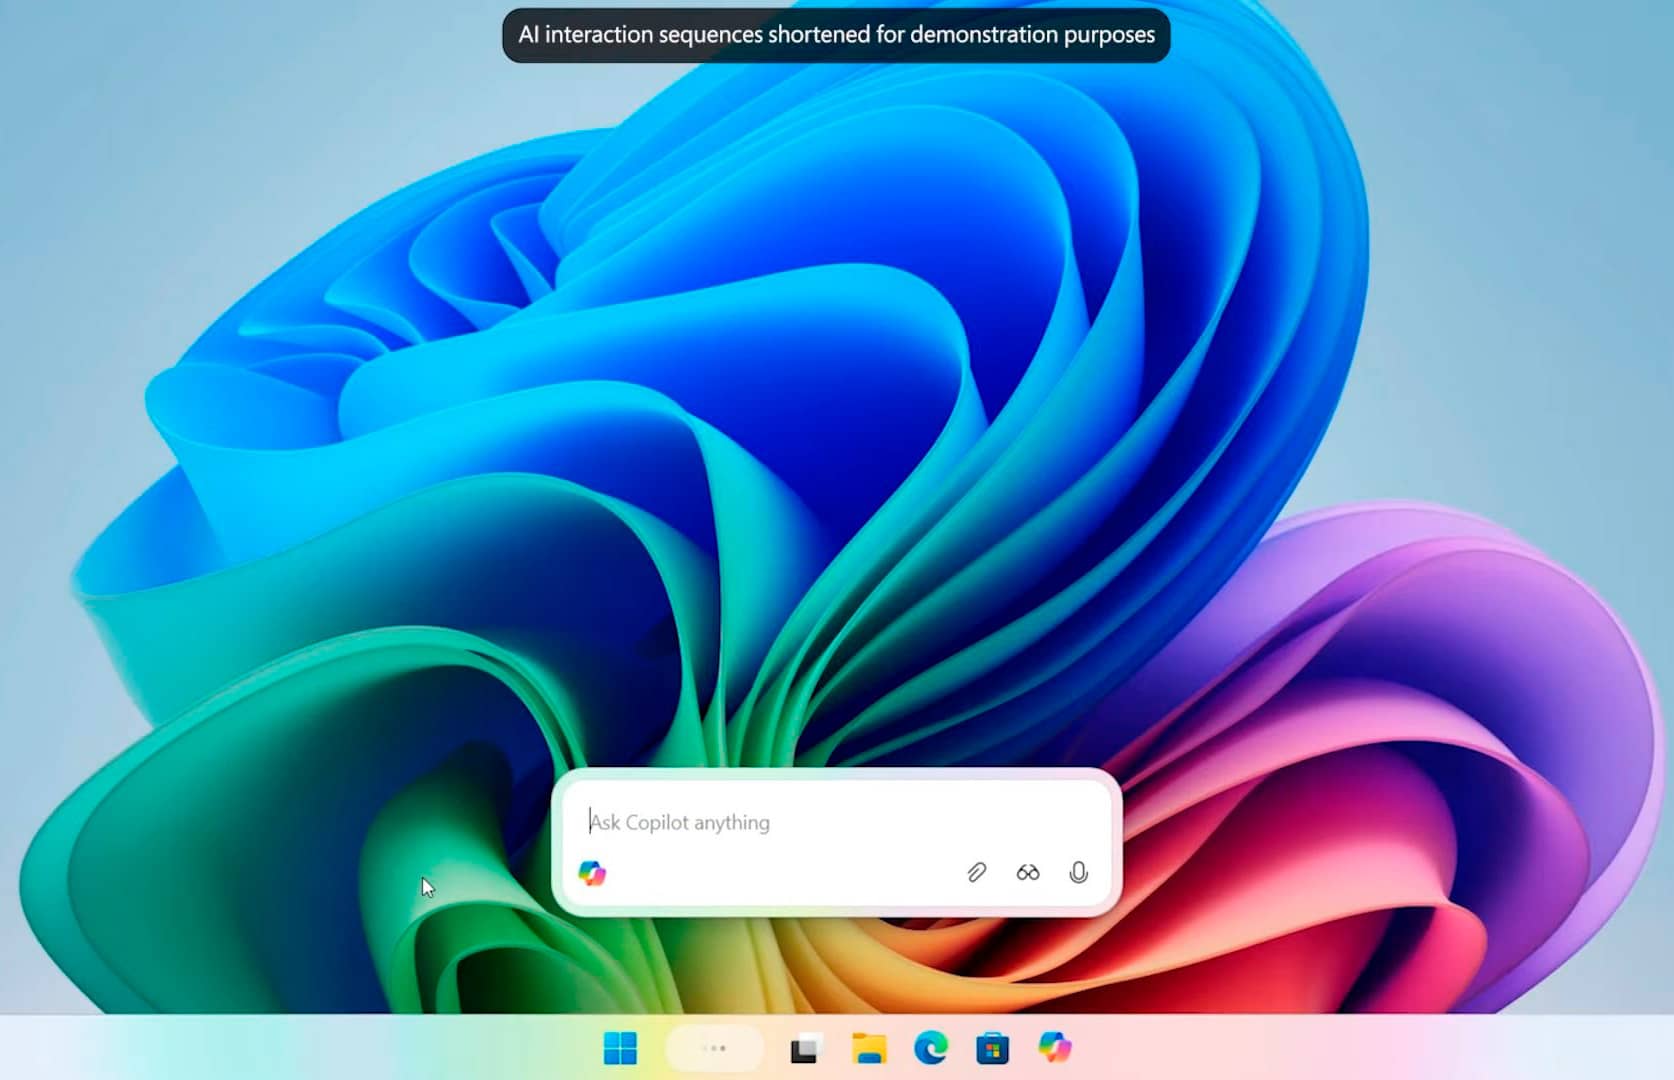Click the green petal on the desktop wallpaper
1674x1080 pixels.
click(x=250, y=800)
